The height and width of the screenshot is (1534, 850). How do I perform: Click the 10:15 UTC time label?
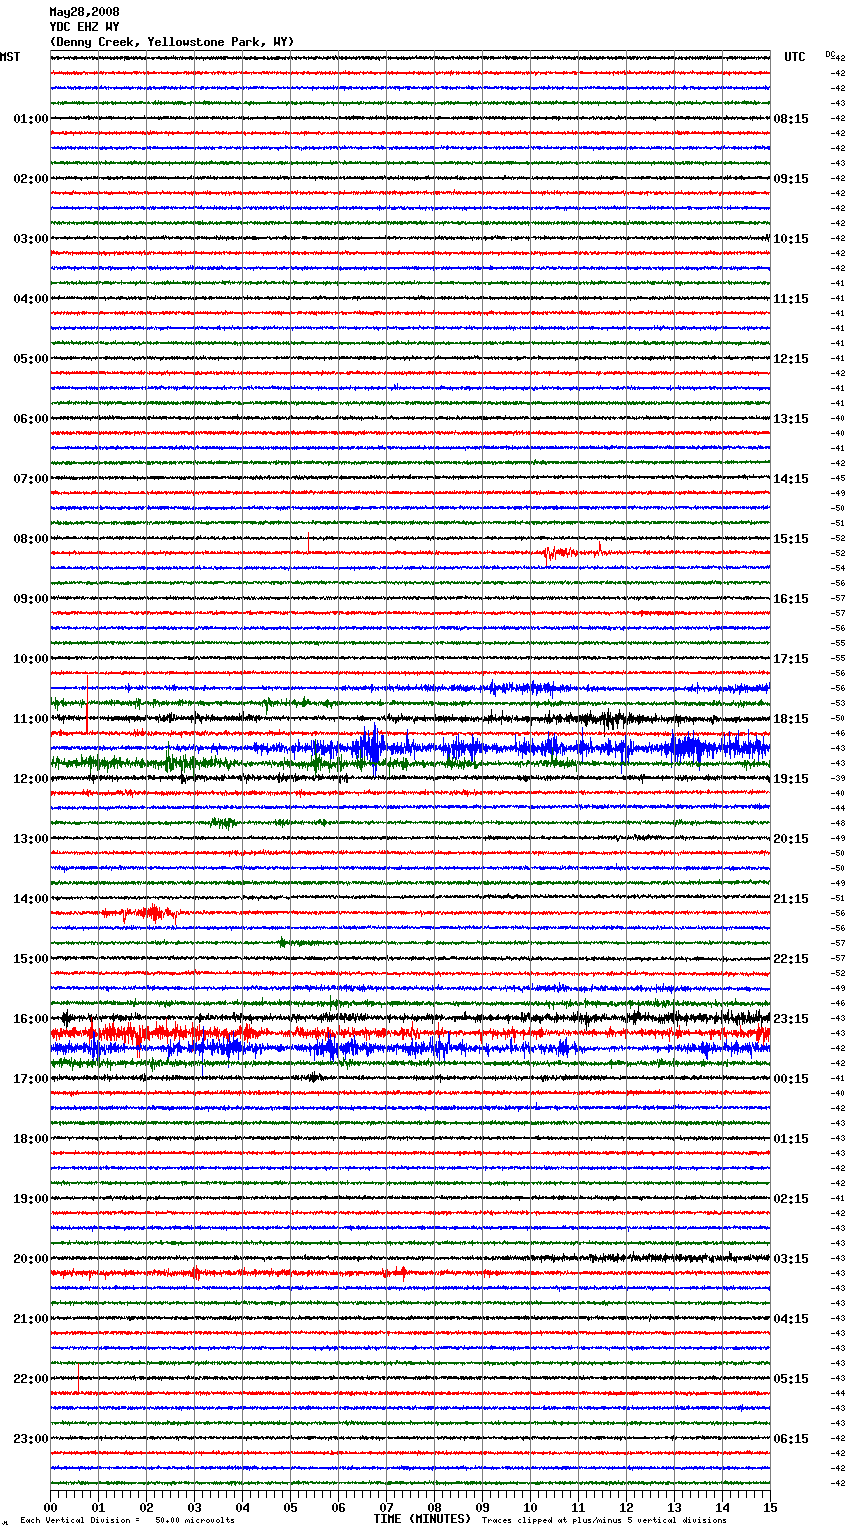tap(791, 239)
